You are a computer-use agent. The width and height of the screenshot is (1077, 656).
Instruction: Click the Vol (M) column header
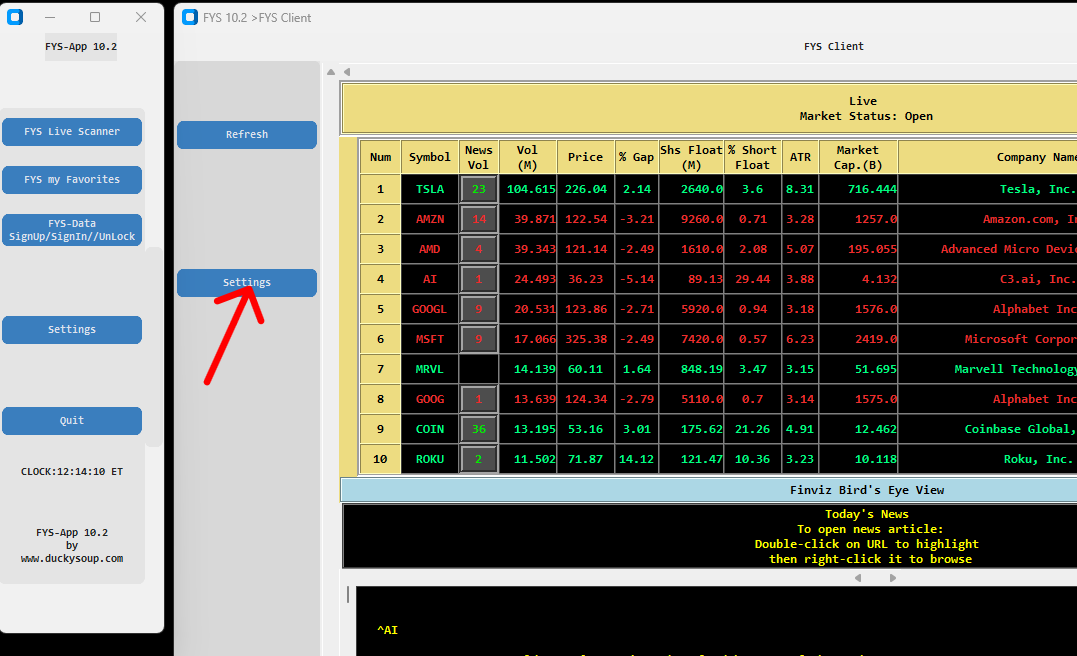(x=528, y=157)
